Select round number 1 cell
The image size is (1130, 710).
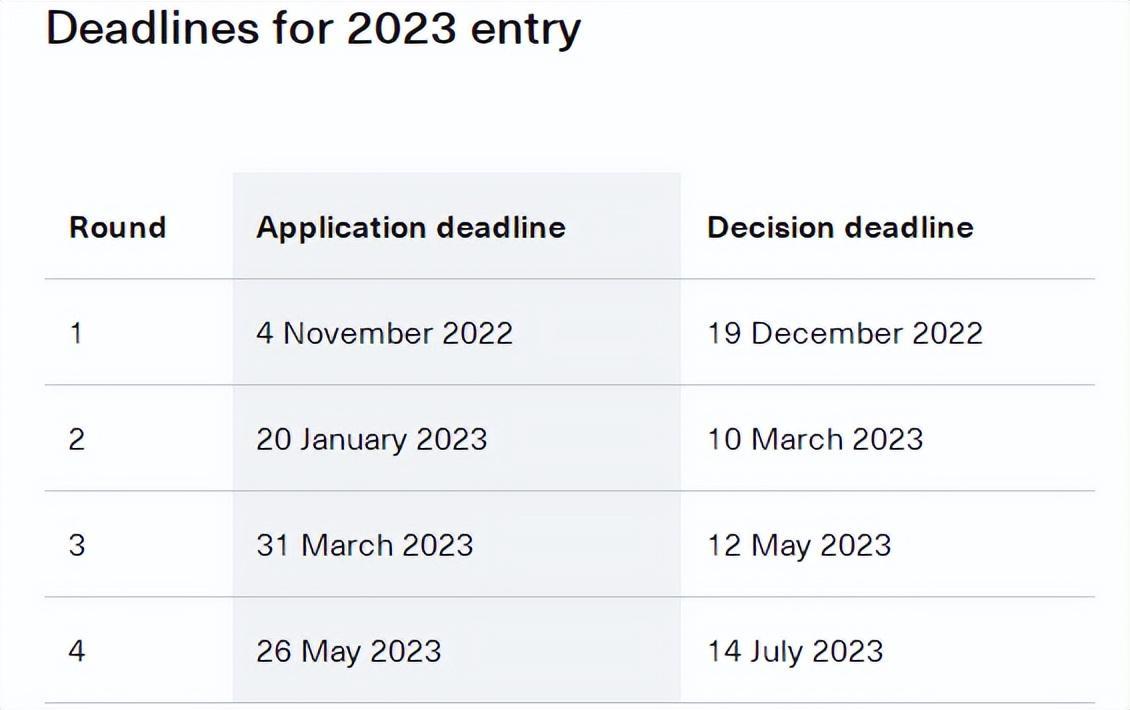(76, 334)
